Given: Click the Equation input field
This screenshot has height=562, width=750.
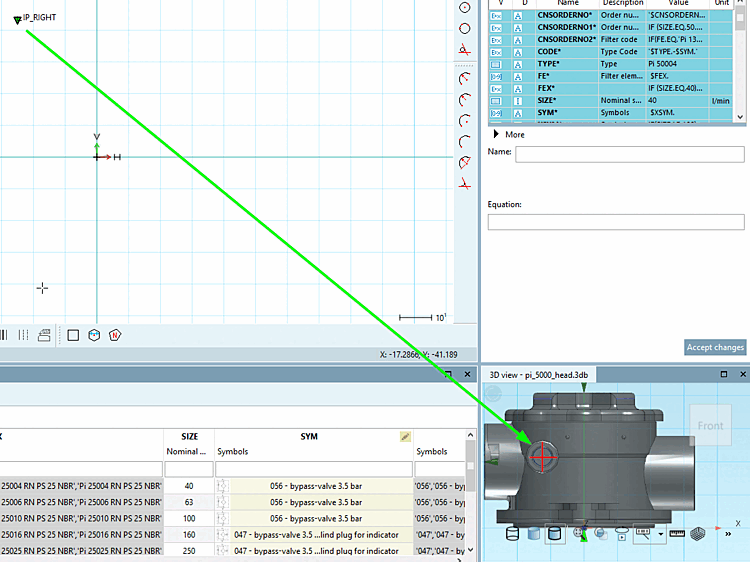Looking at the screenshot, I should 616,222.
